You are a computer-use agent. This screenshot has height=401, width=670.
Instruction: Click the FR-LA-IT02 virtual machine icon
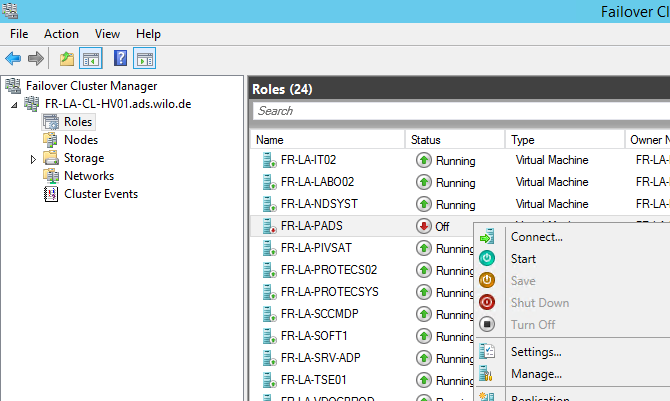(268, 160)
